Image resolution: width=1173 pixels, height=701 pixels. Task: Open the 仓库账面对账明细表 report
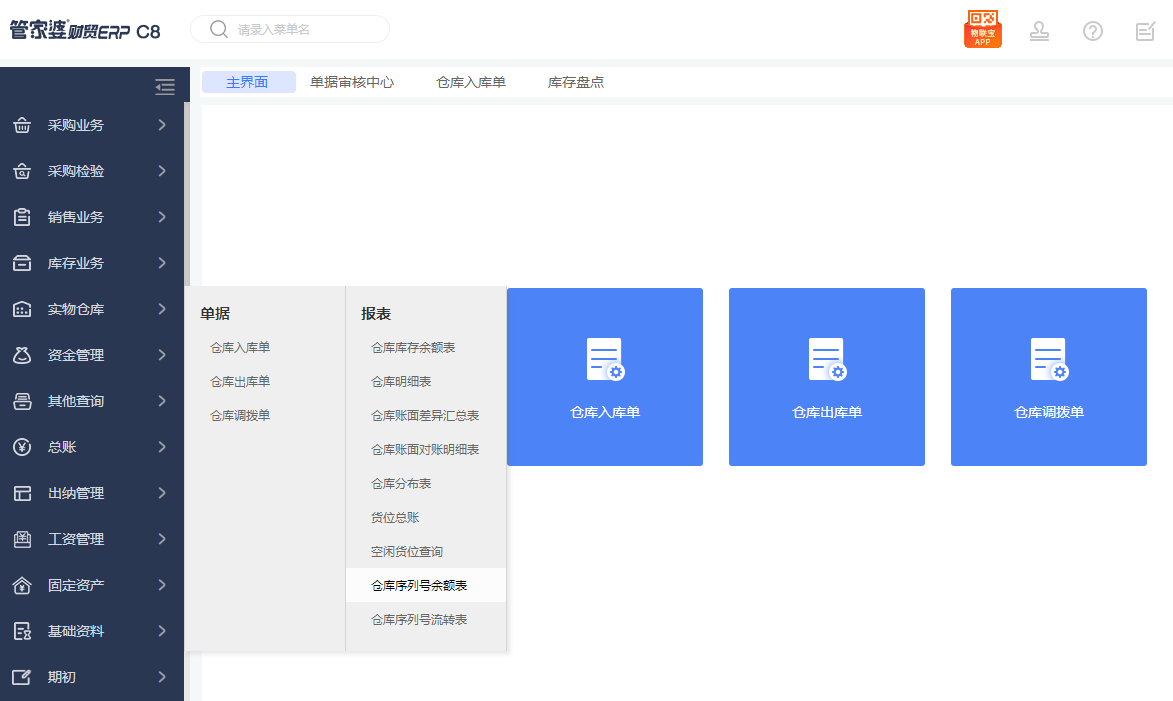(x=425, y=450)
